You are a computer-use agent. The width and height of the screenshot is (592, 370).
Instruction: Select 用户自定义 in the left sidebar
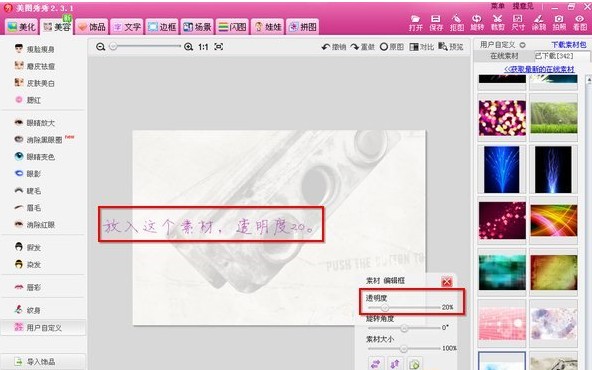43,327
